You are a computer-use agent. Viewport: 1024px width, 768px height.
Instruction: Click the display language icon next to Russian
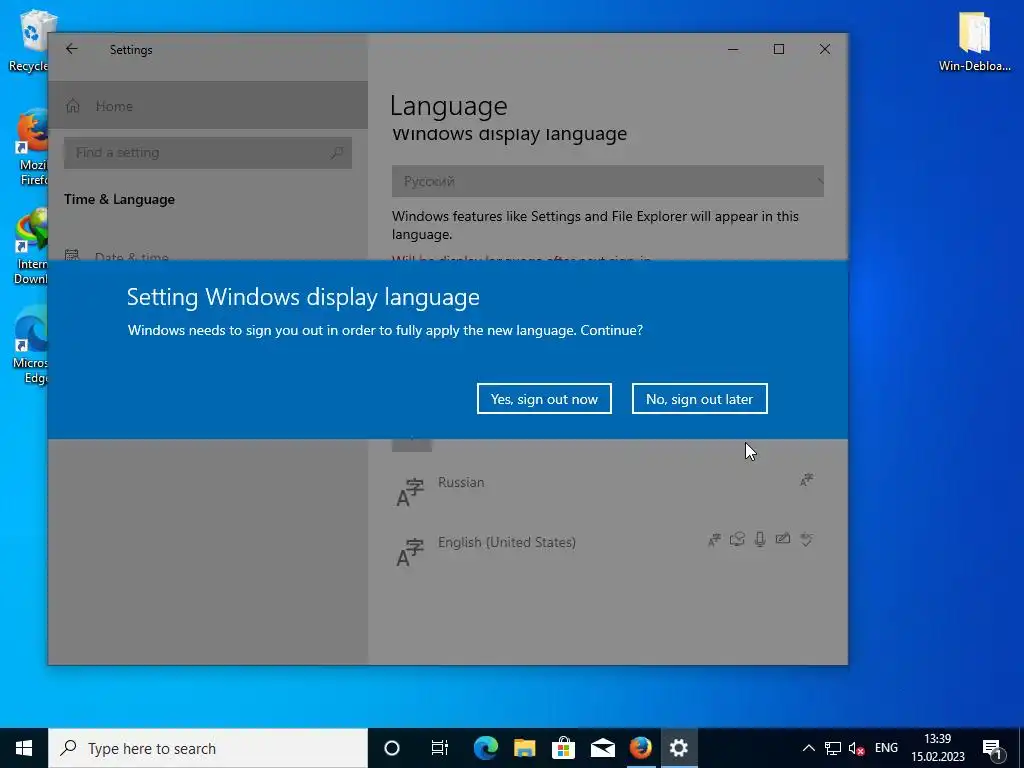pos(807,480)
